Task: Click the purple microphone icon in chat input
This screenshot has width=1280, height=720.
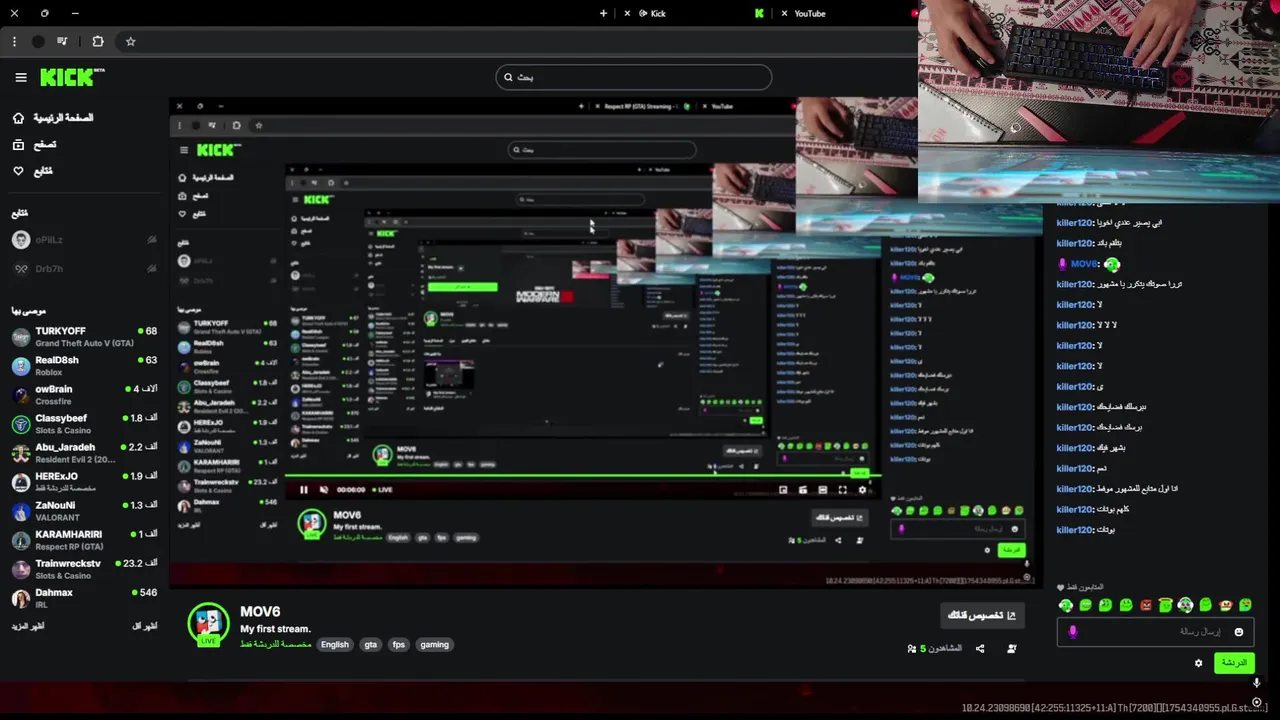Action: click(1073, 632)
